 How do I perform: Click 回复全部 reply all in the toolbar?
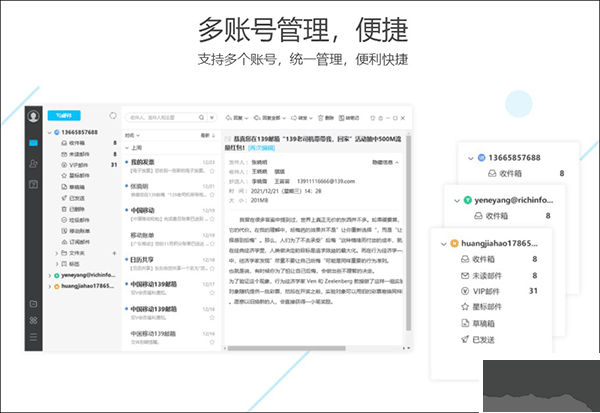[x=270, y=118]
